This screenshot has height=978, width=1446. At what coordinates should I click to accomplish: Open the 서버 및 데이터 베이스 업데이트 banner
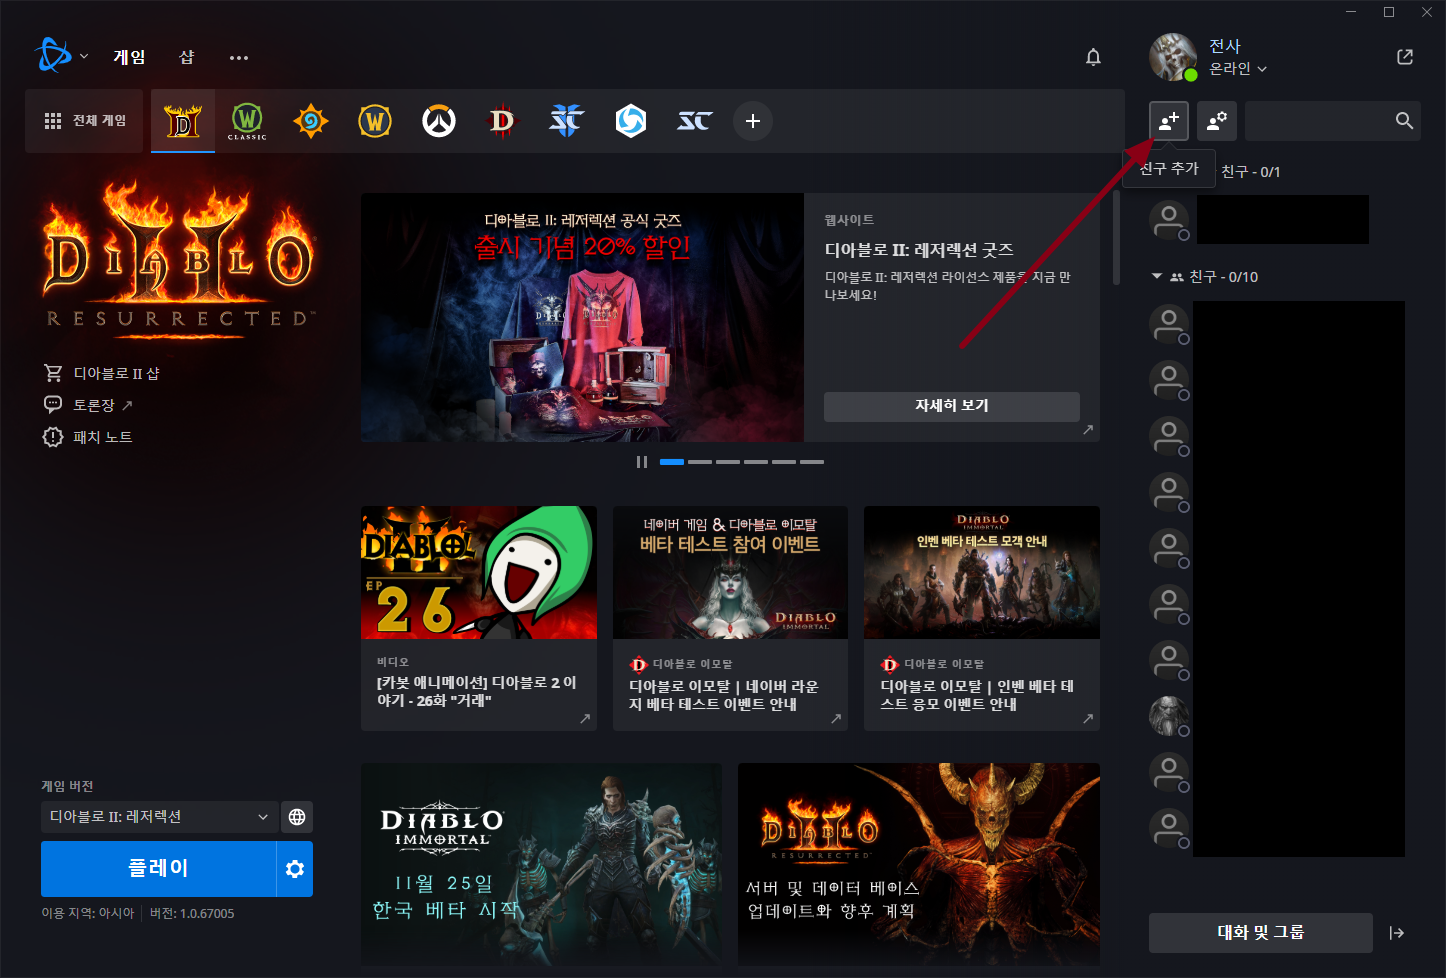click(x=919, y=865)
